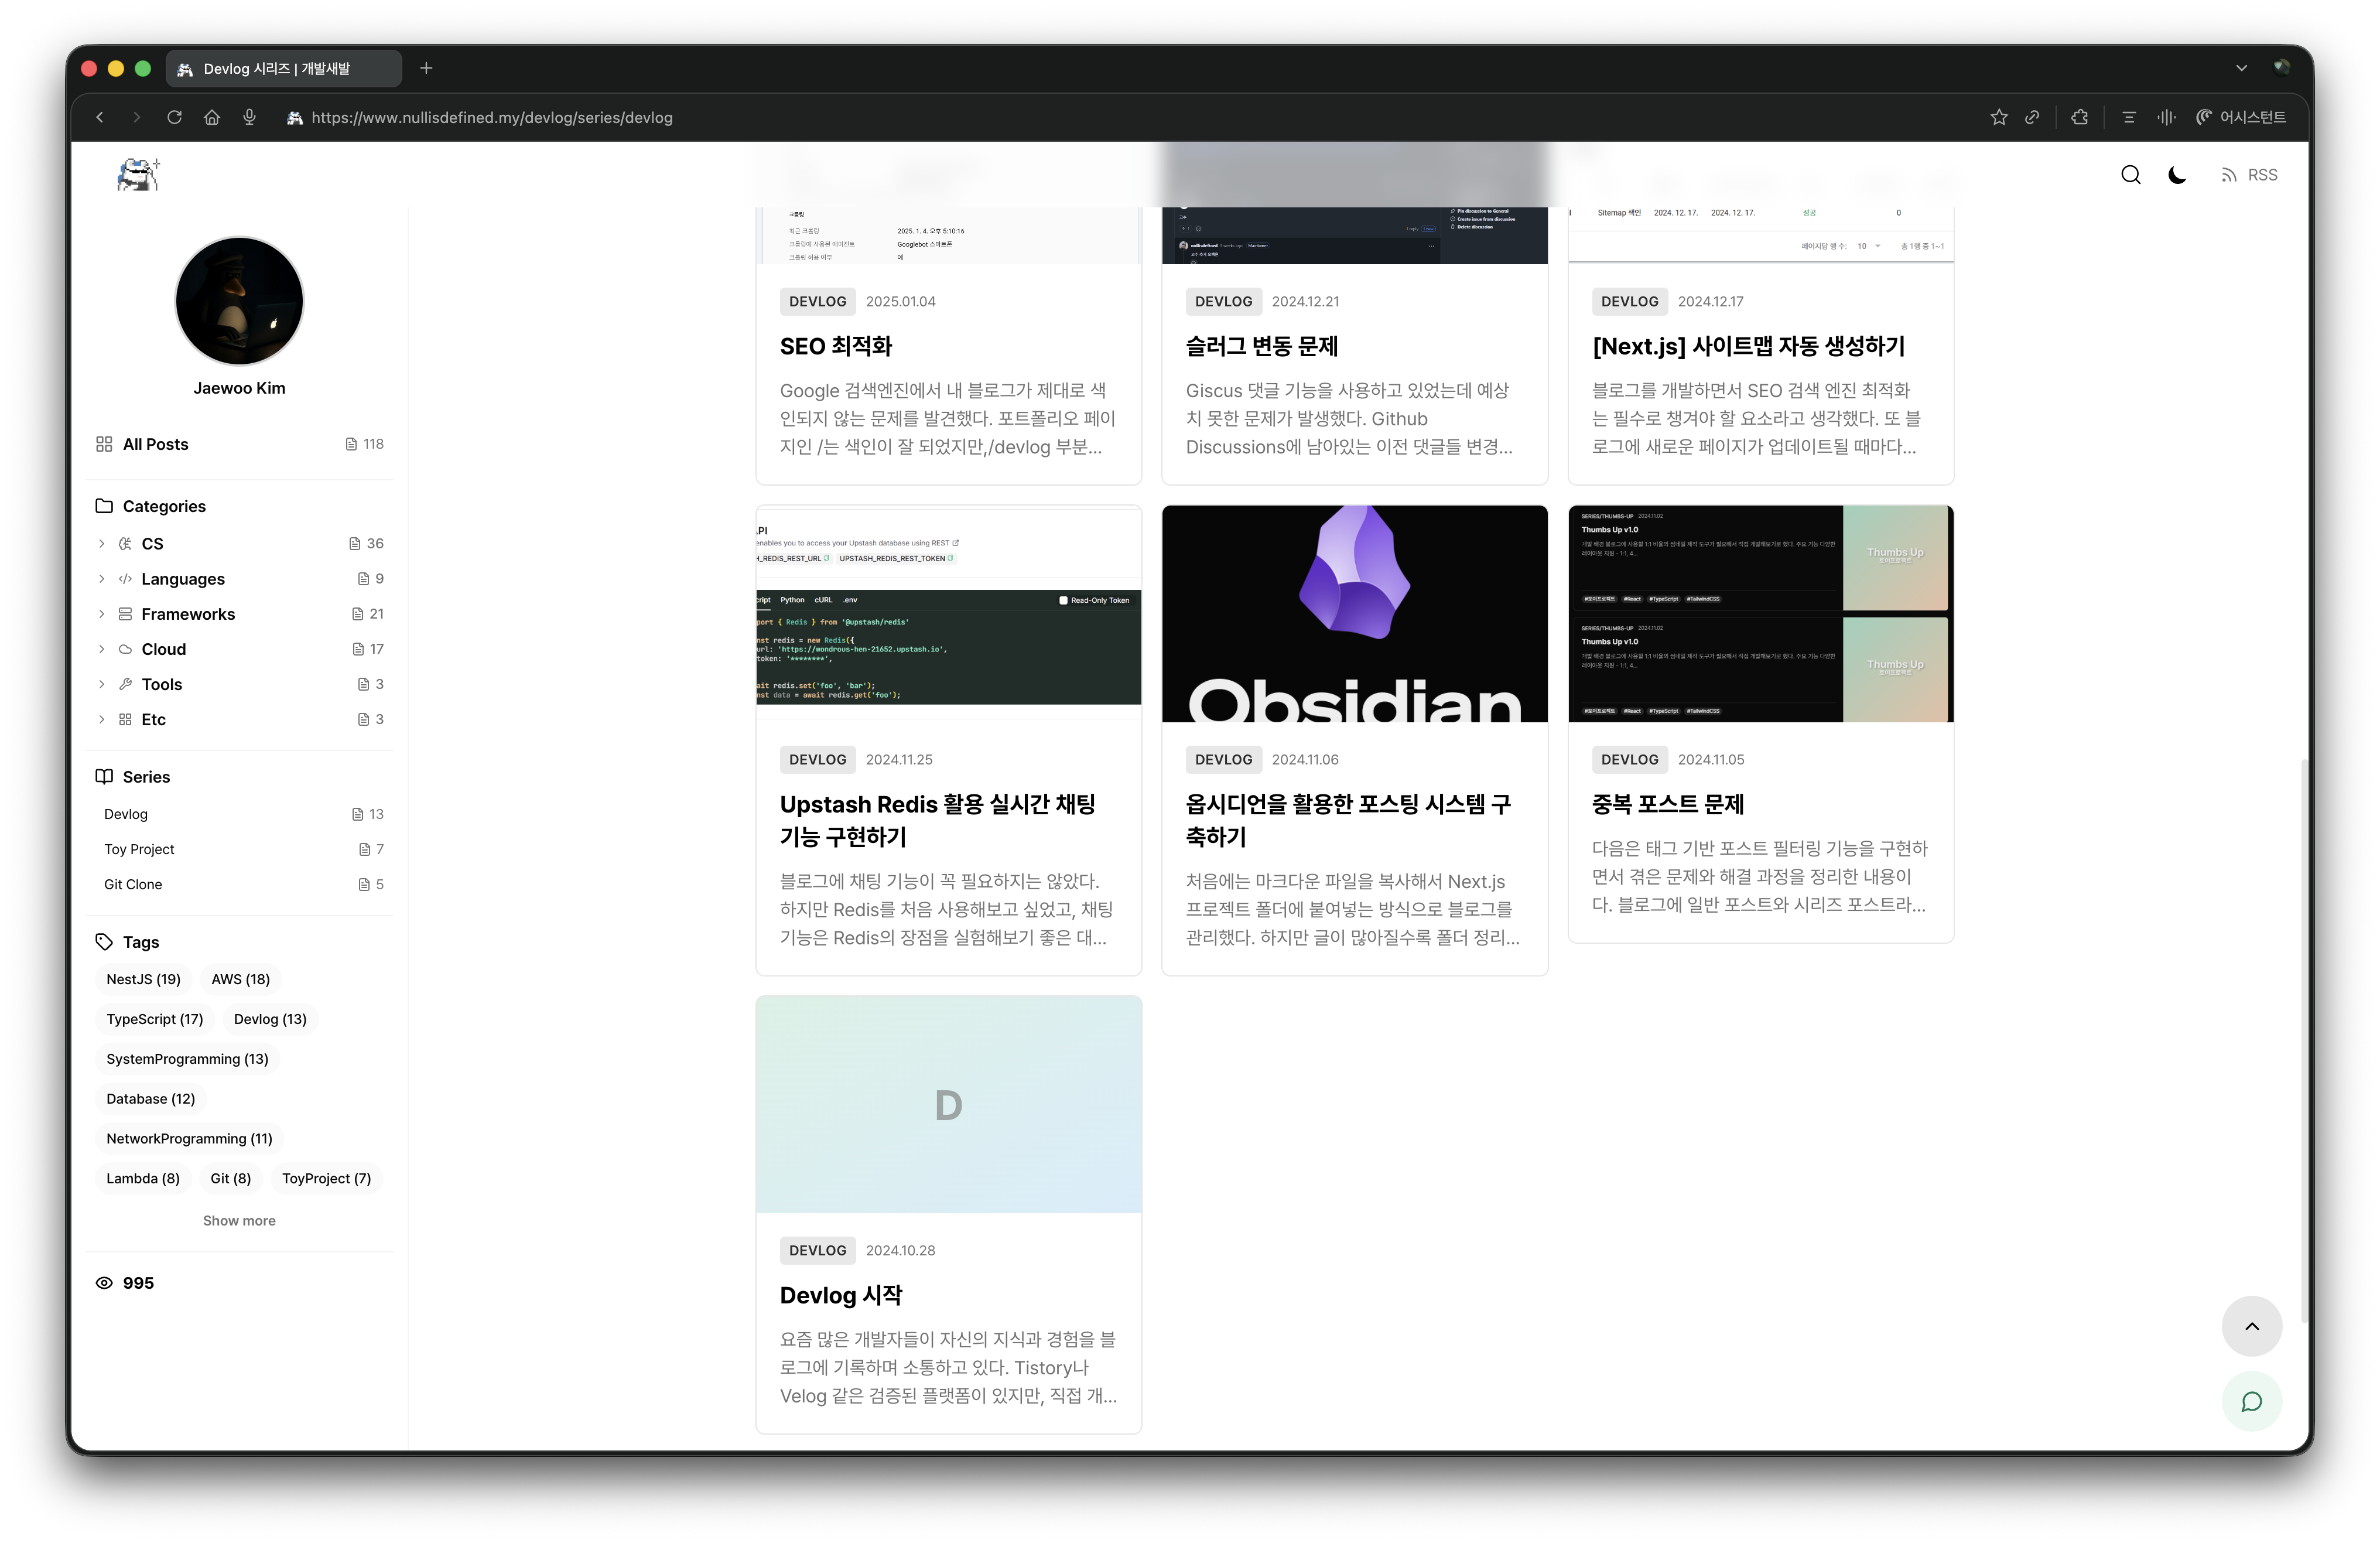This screenshot has height=1543, width=2380.
Task: Click the browser profile avatar icon
Action: (x=2281, y=67)
